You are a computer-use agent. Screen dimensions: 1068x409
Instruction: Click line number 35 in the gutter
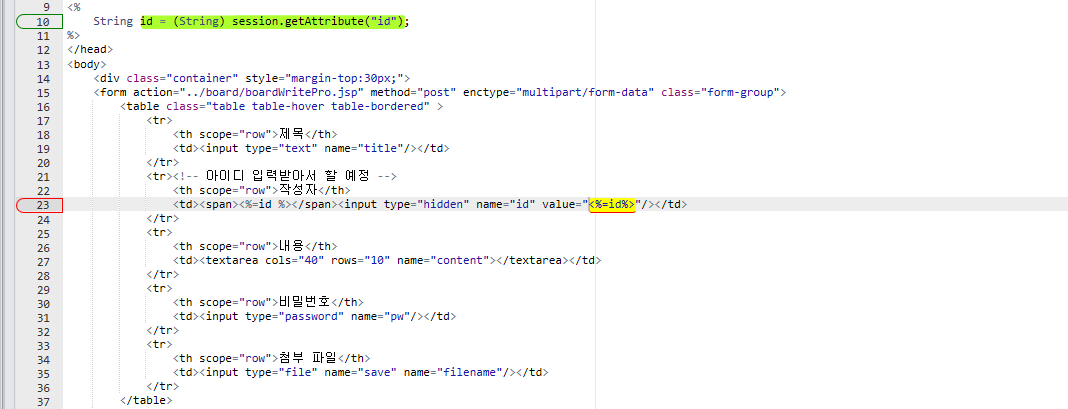pyautogui.click(x=43, y=373)
